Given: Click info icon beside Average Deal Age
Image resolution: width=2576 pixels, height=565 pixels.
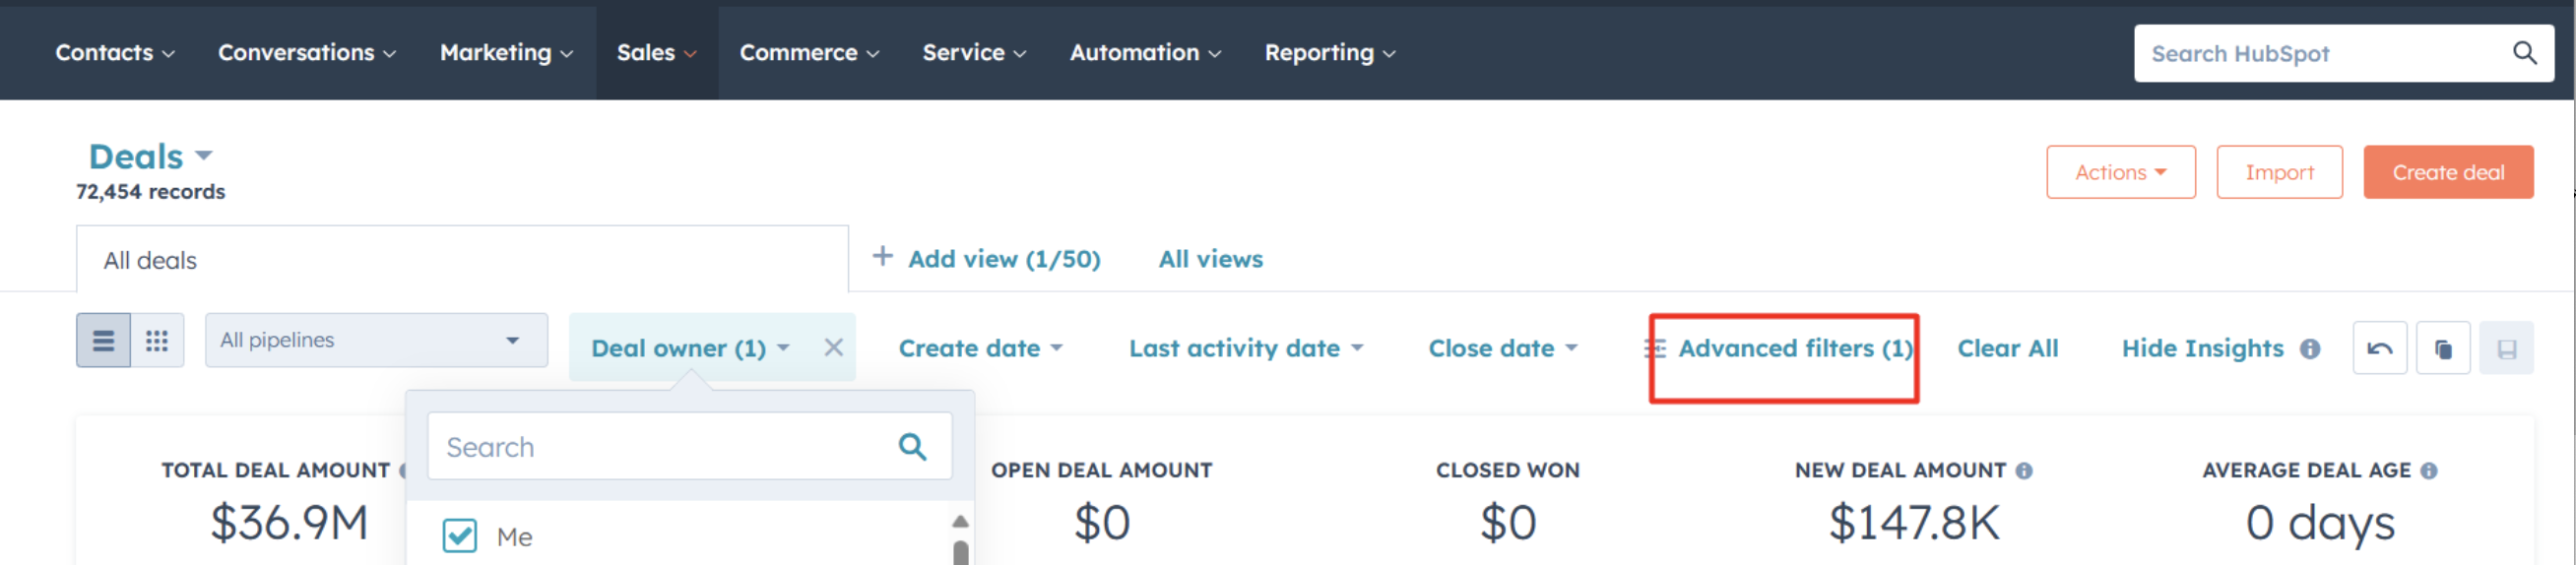Looking at the screenshot, I should click(2428, 470).
